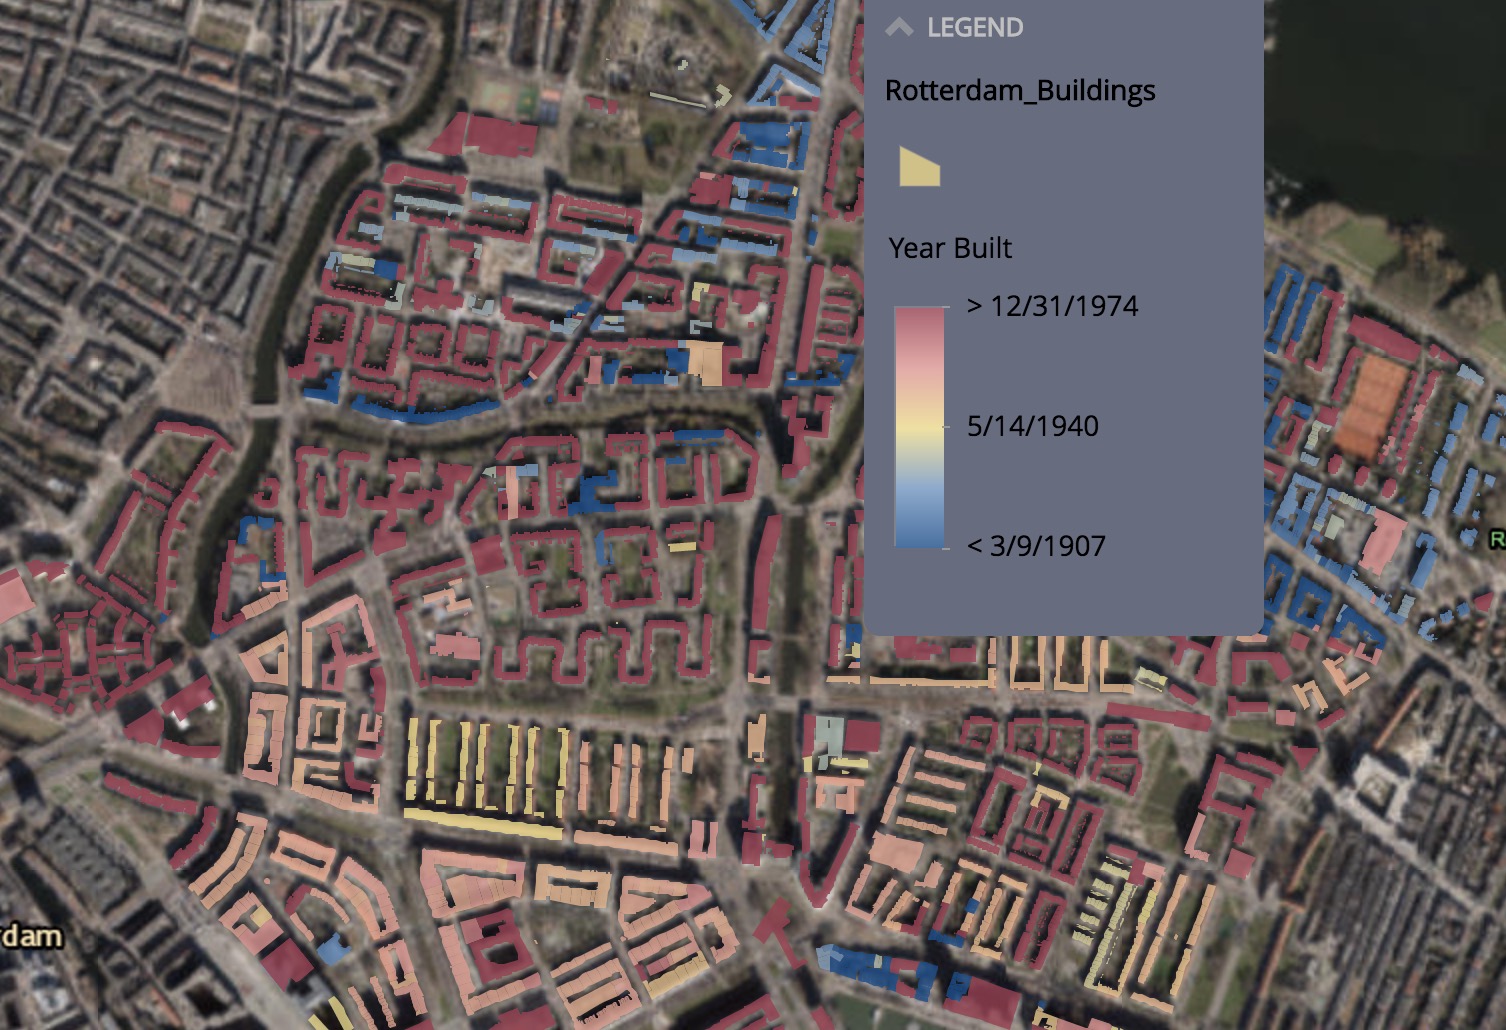Select the Rotterdam_Buildings layer name
Image resolution: width=1506 pixels, height=1030 pixels.
coord(1020,91)
